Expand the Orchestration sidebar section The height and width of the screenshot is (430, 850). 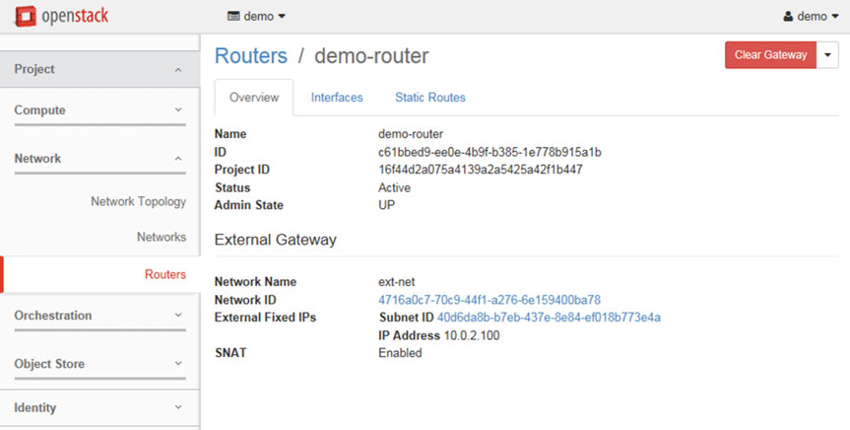coord(100,316)
